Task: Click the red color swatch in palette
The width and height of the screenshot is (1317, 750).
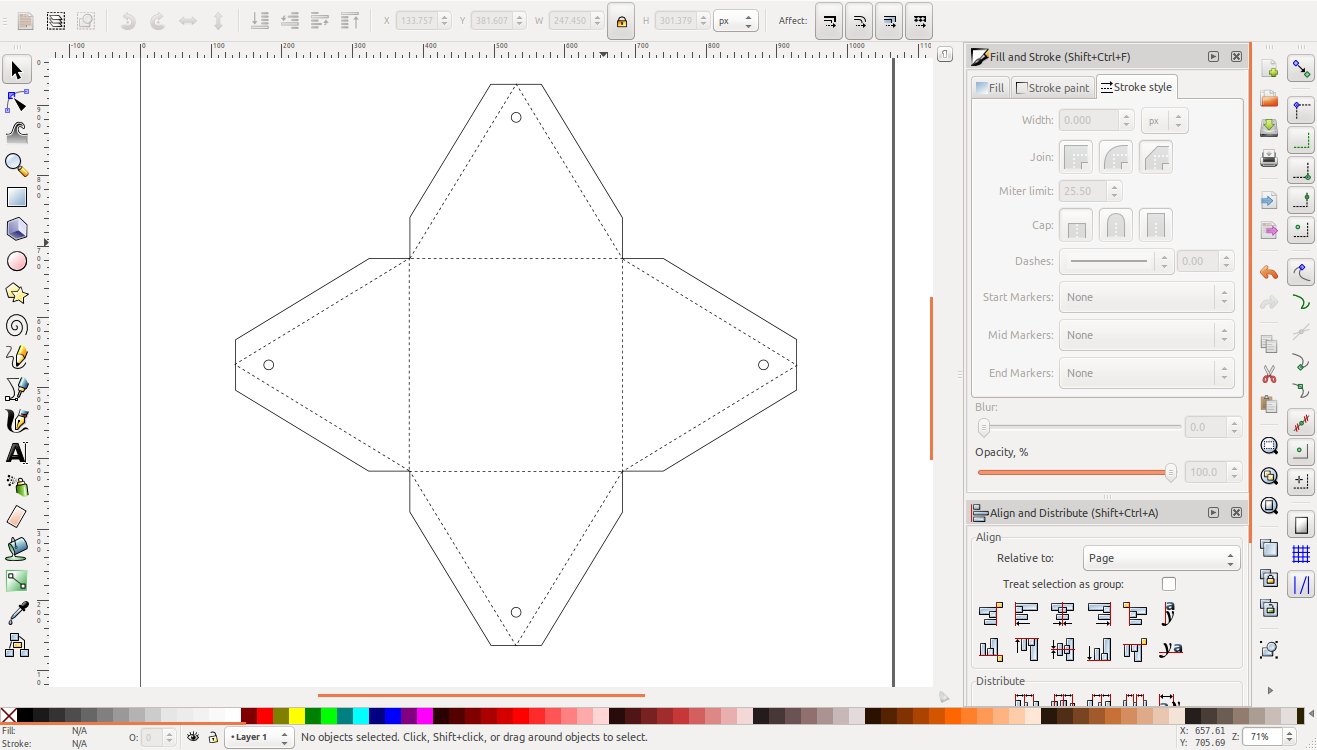Action: 265,715
